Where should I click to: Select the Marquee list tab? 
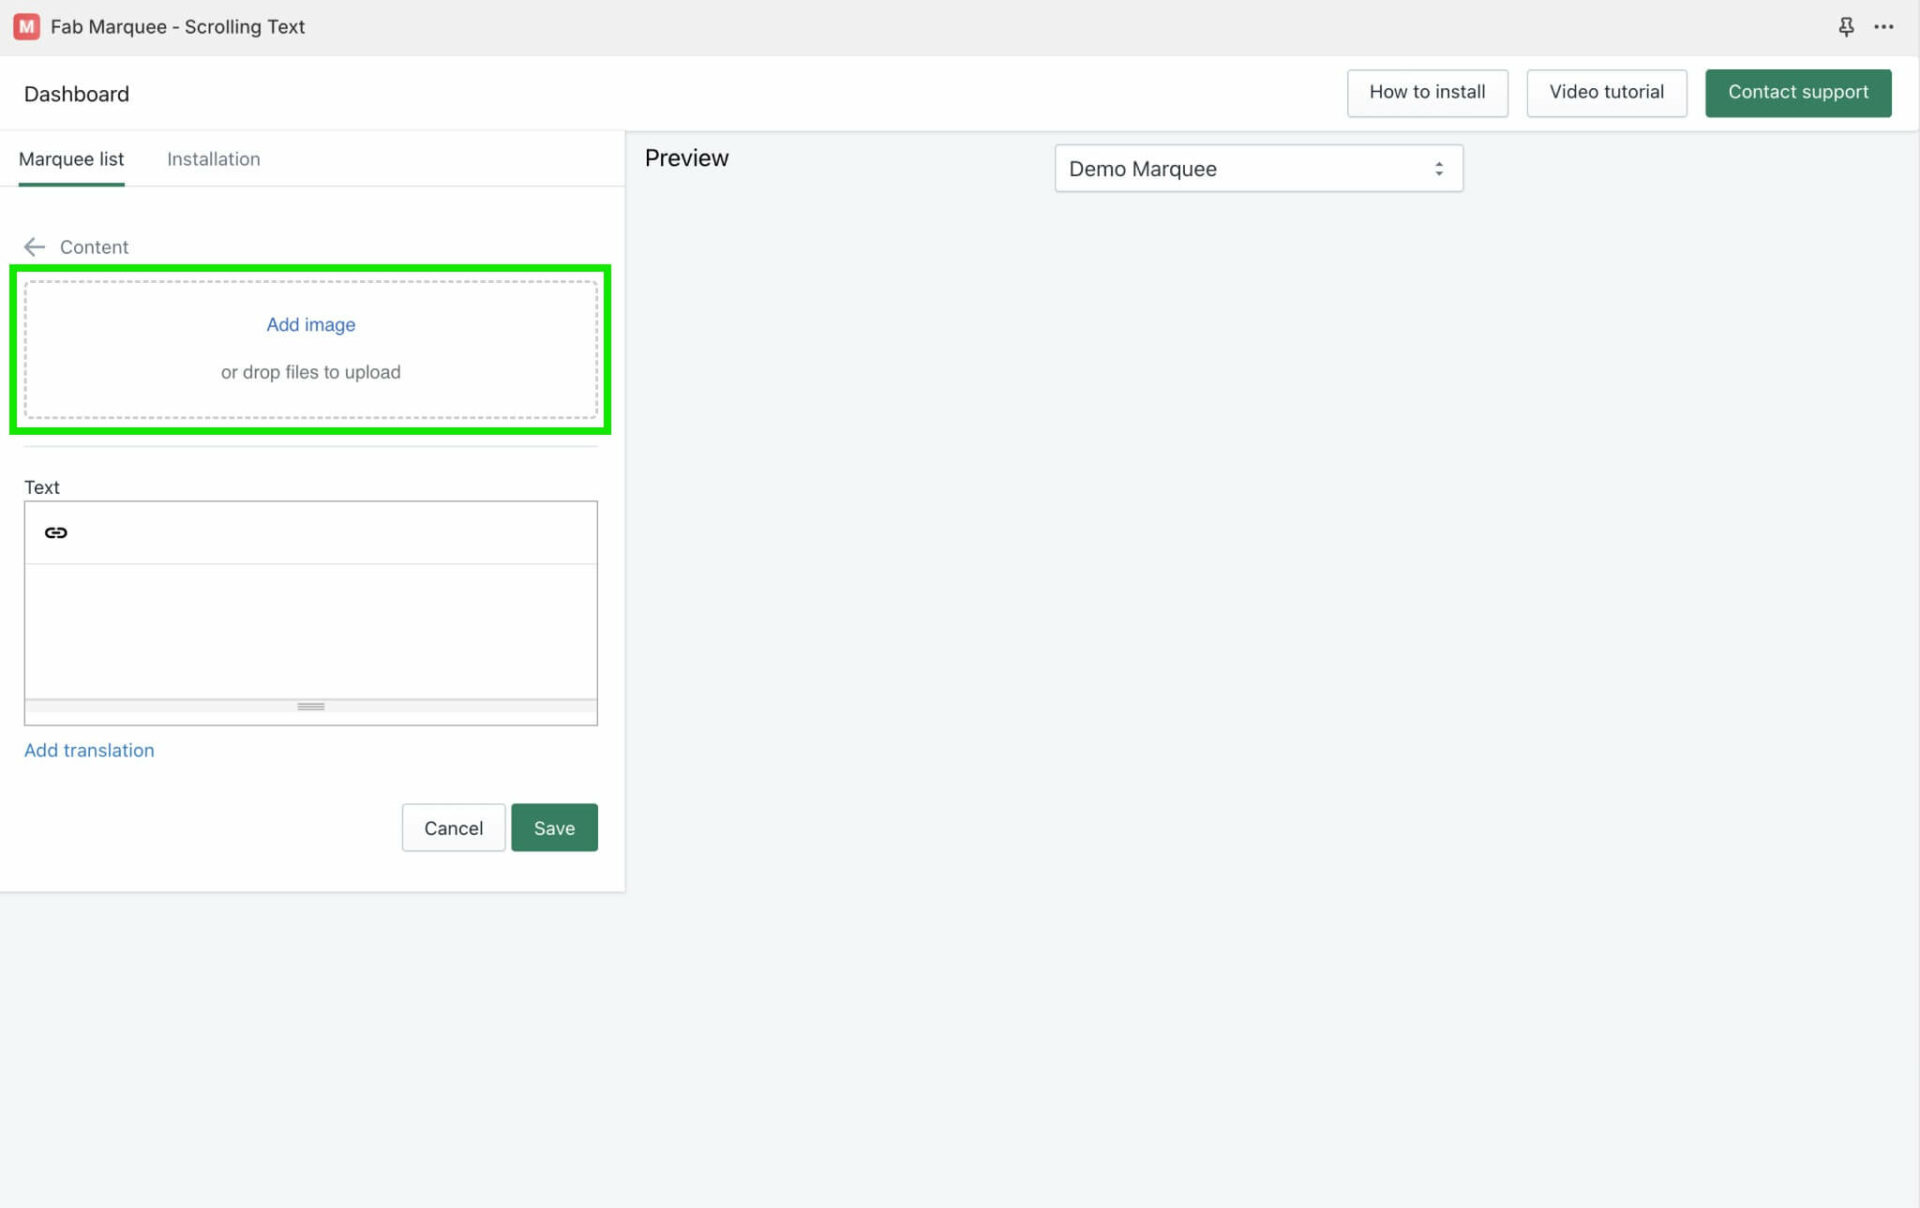(x=71, y=159)
